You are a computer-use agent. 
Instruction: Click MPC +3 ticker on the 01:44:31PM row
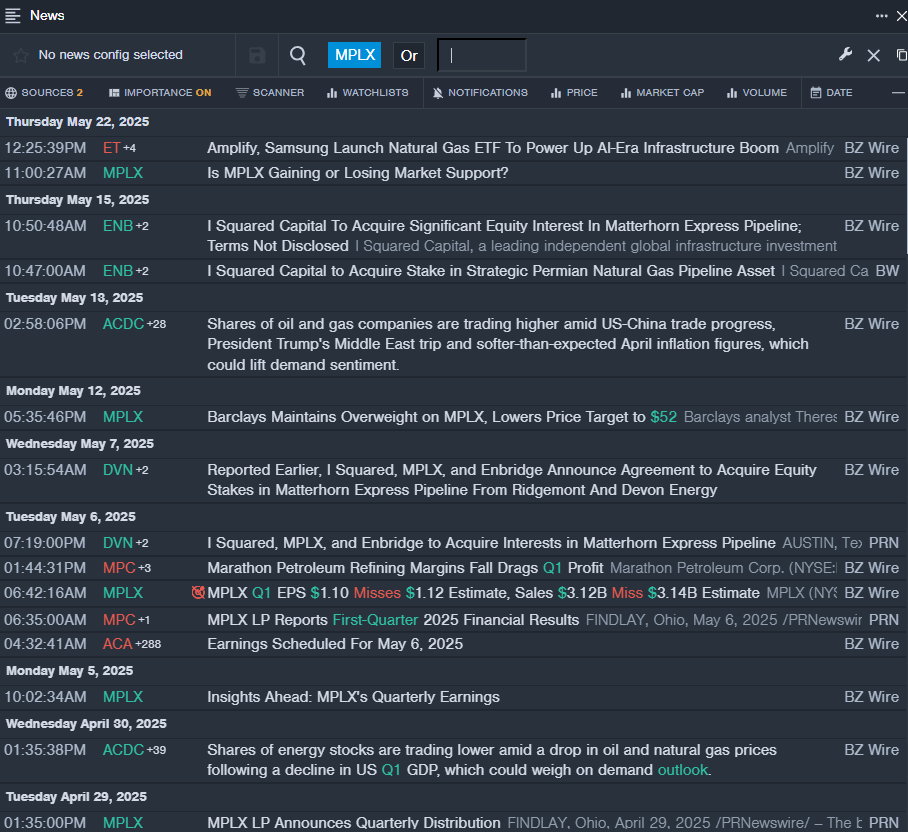click(x=119, y=568)
